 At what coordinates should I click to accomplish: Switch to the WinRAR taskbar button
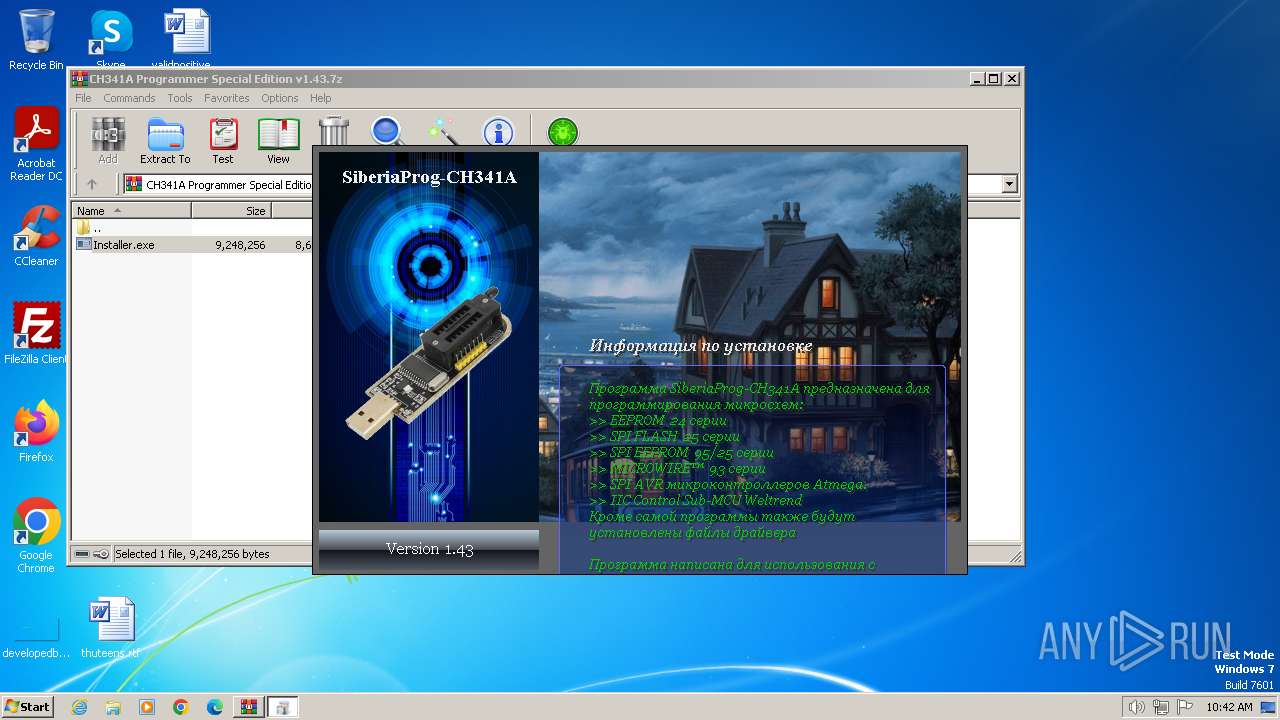[x=249, y=707]
